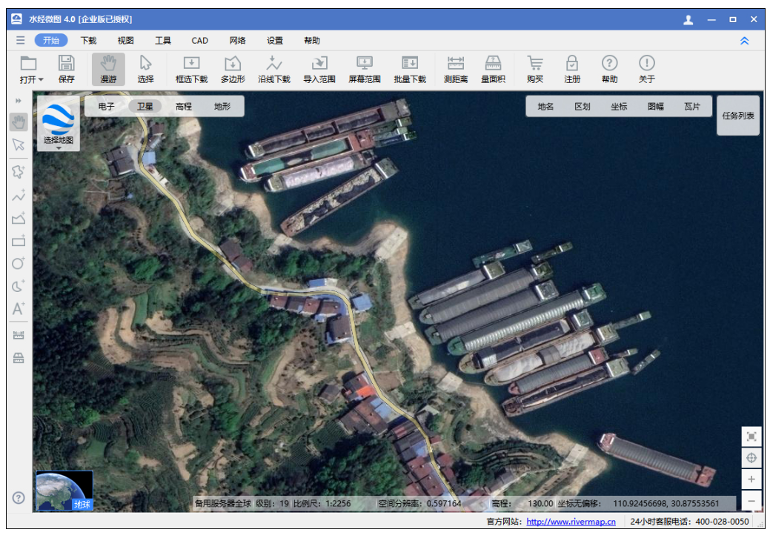Activate the 沿线下载 along-line download tool
770x539 pixels.
click(274, 68)
